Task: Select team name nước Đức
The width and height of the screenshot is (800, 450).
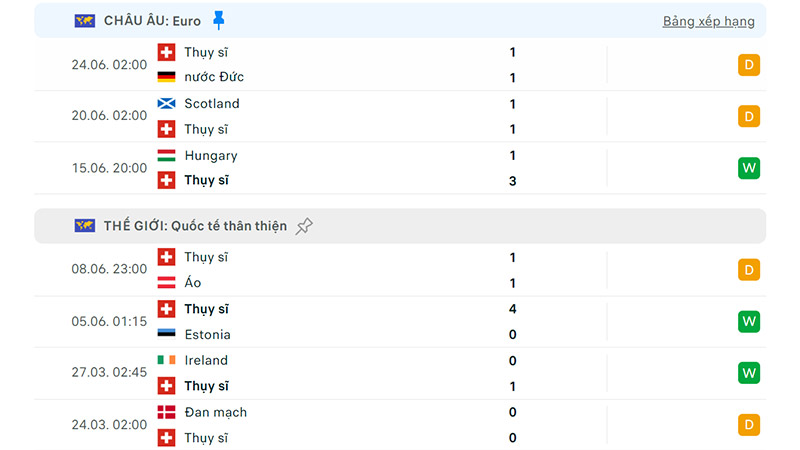Action: [214, 77]
